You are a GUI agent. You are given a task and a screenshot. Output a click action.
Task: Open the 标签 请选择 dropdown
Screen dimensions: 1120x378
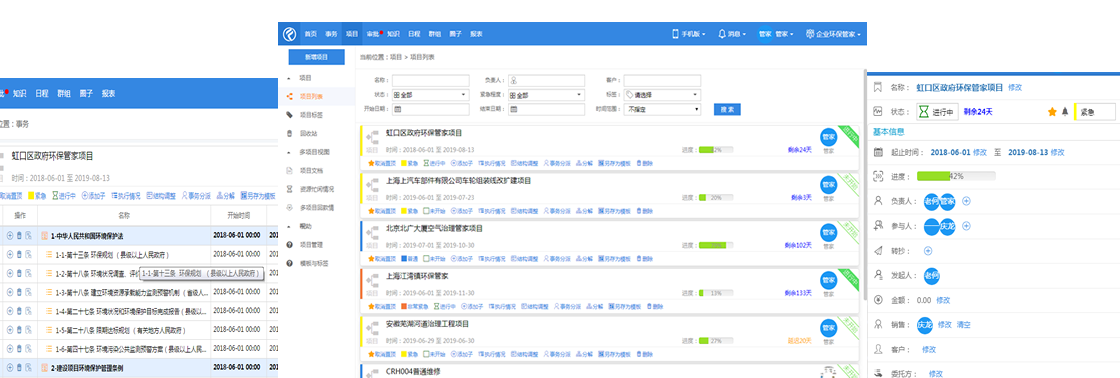pyautogui.click(x=662, y=95)
